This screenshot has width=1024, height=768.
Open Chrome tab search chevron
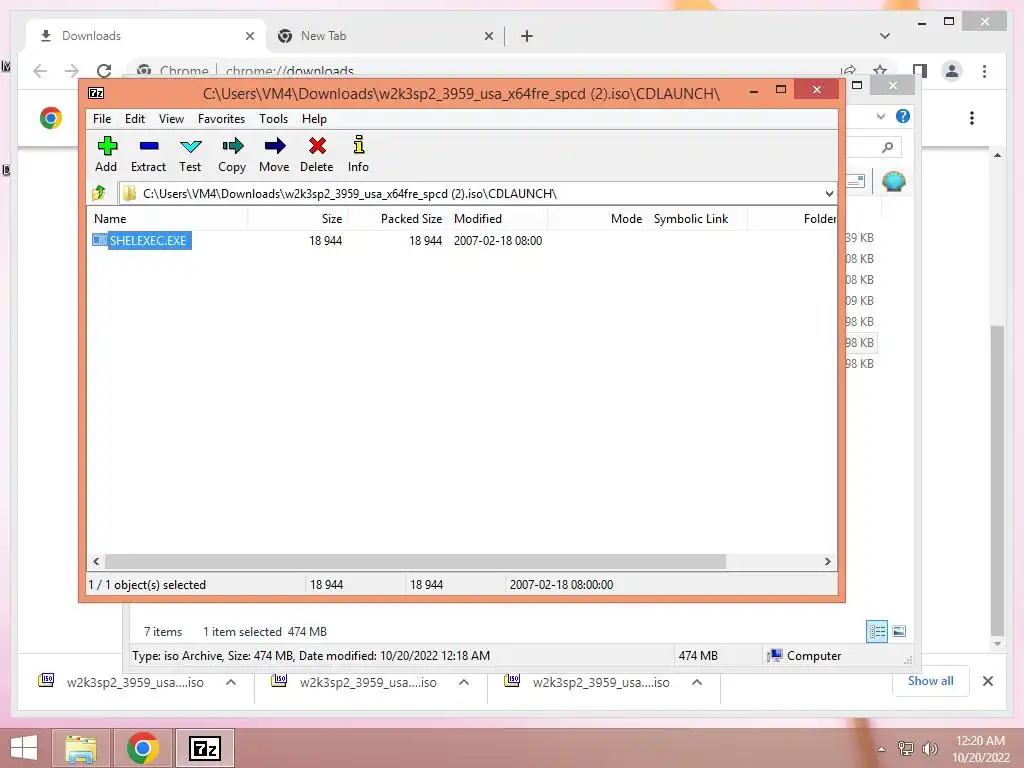[x=885, y=36]
